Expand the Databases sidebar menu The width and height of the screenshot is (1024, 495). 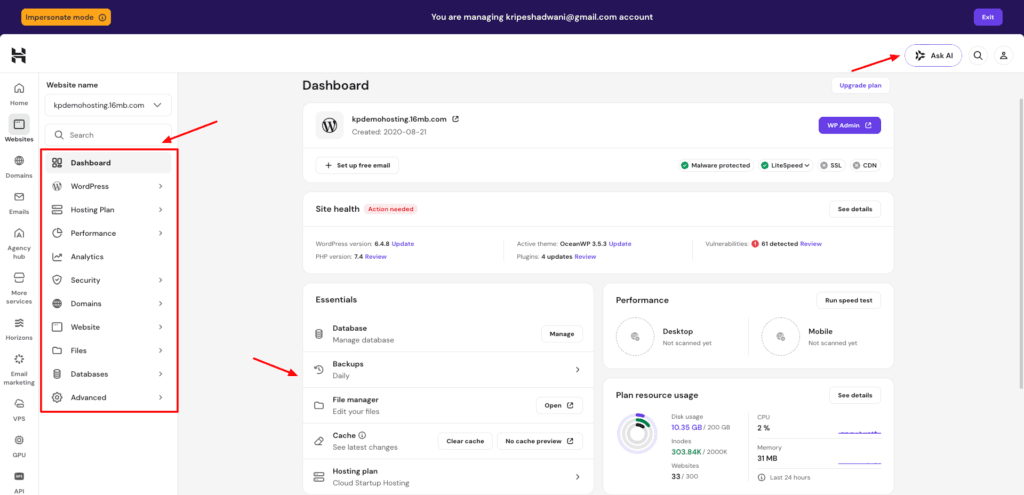pos(108,374)
